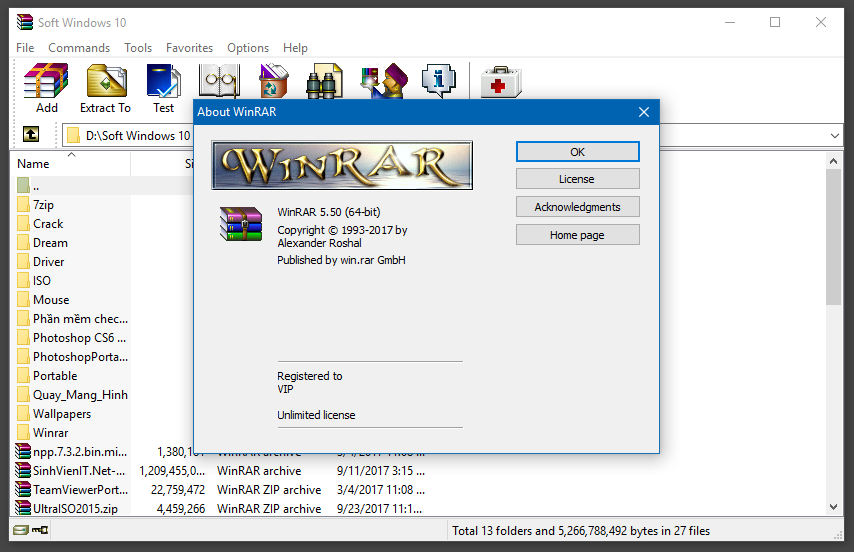
Task: Expand the address path dropdown arrow
Action: click(834, 136)
